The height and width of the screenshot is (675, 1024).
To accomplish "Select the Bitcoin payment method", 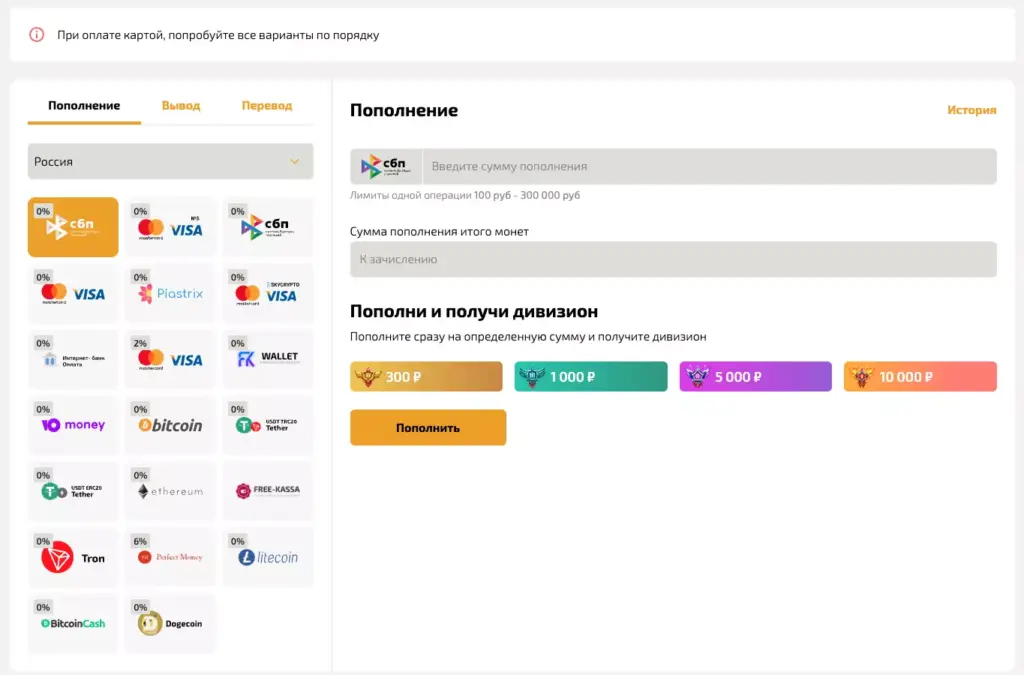I will [170, 425].
